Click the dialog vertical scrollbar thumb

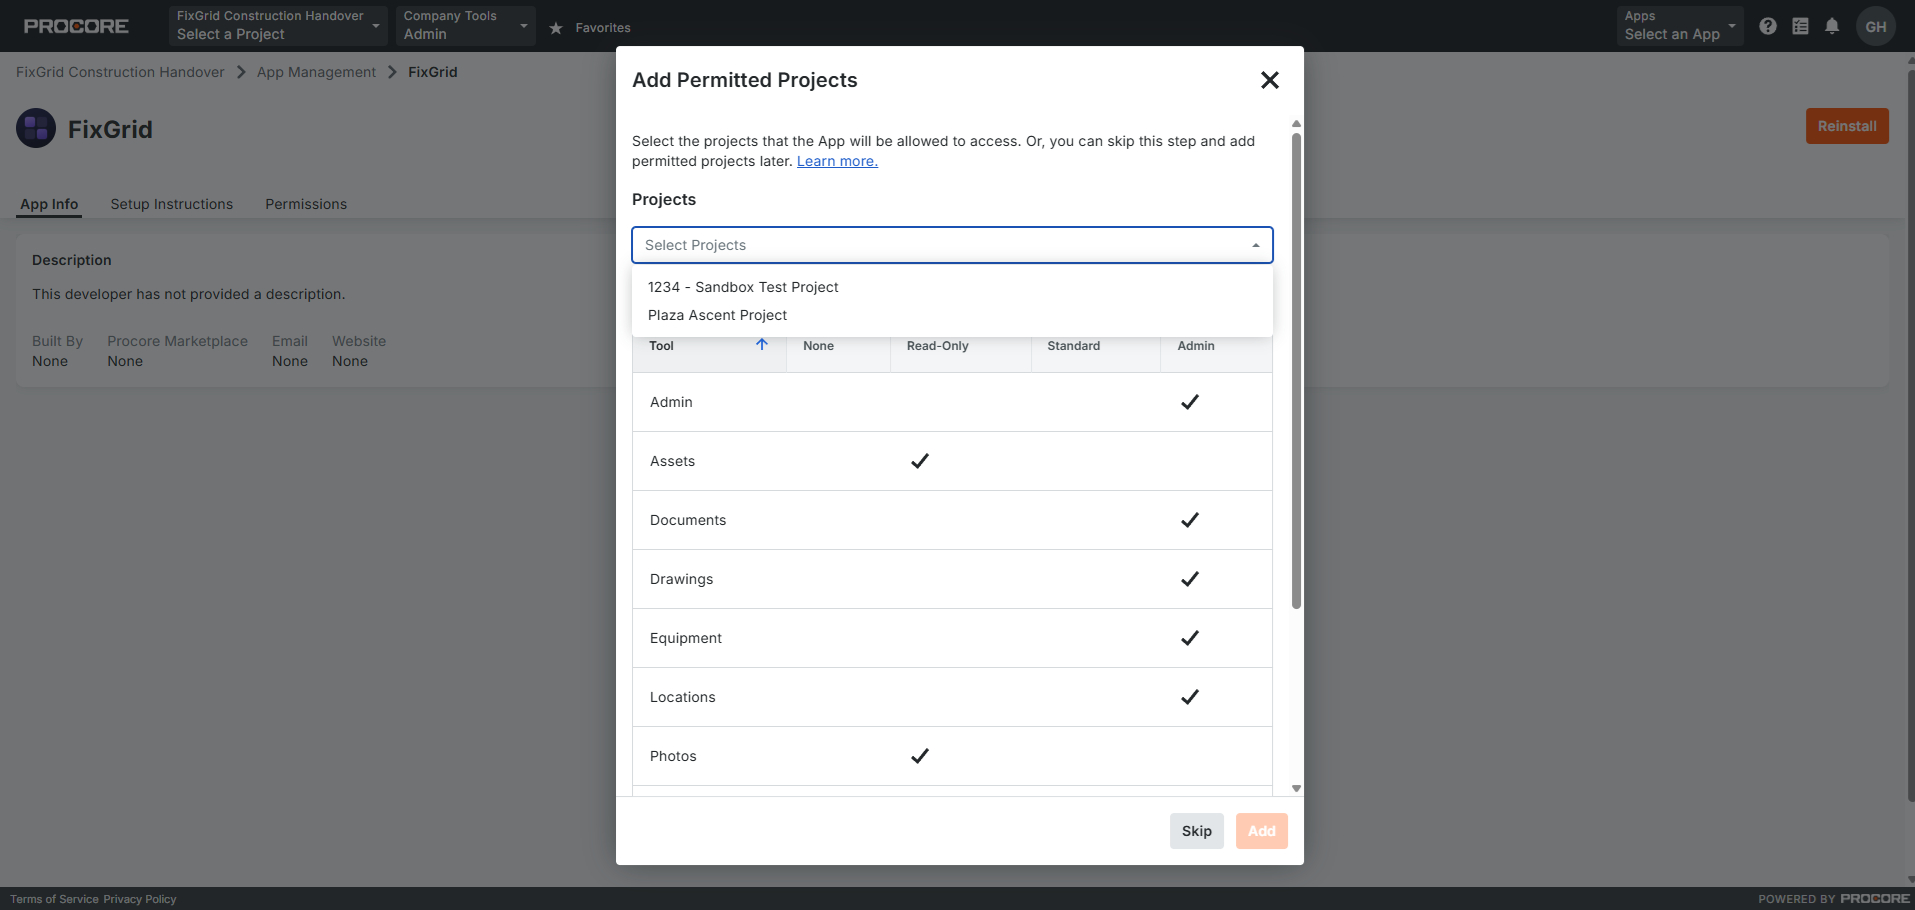[1296, 370]
